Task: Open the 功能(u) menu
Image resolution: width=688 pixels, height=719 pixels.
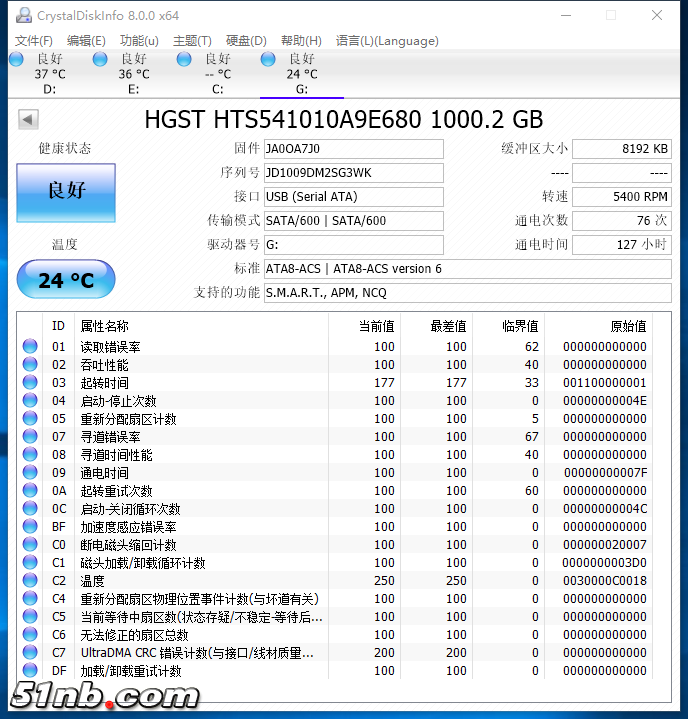Action: [139, 41]
